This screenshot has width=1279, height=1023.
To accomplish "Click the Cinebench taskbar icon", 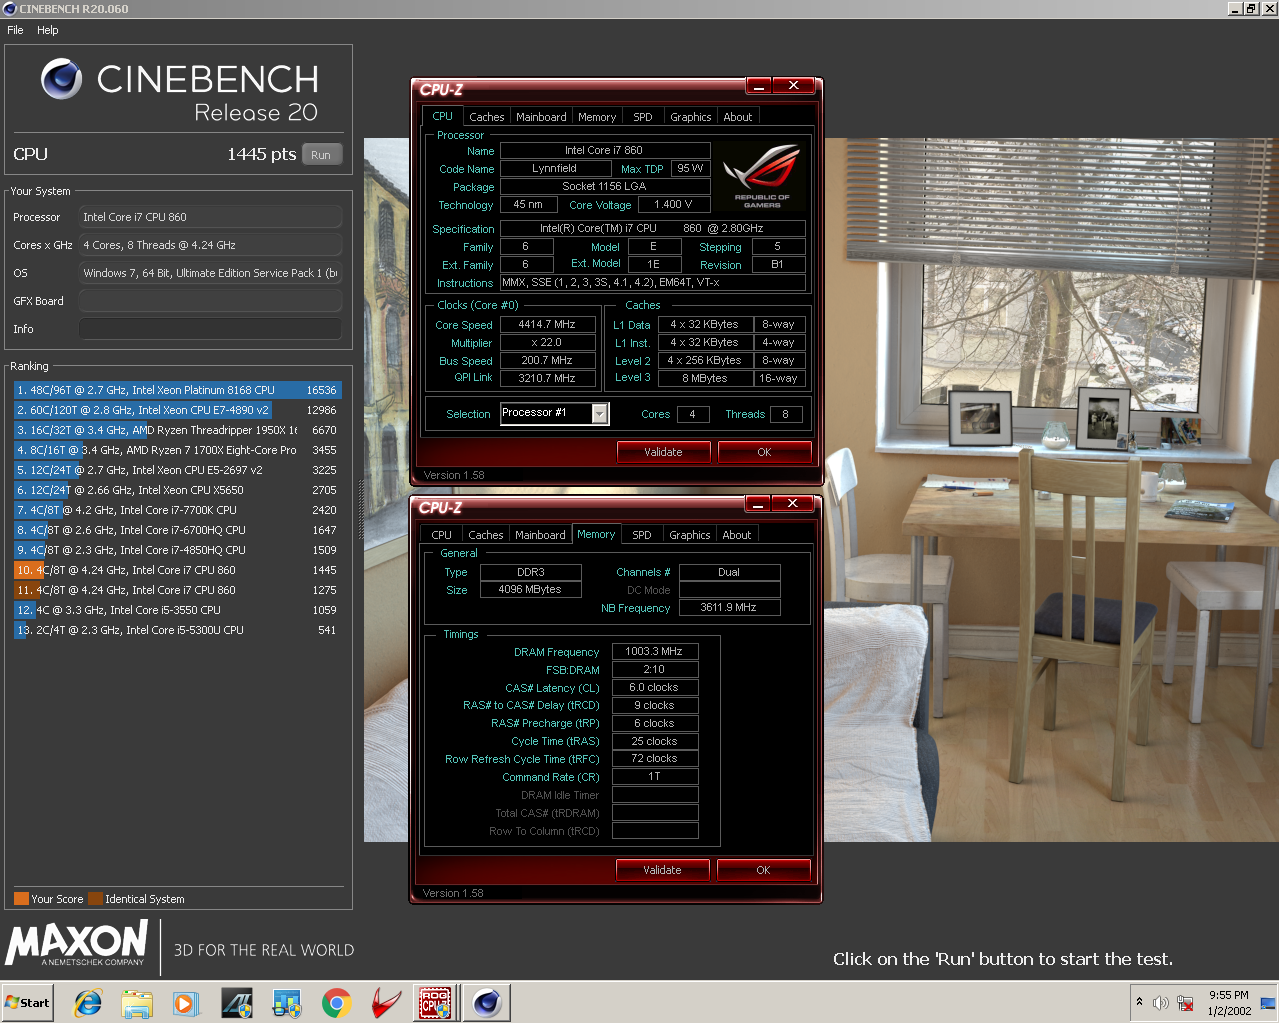I will [x=487, y=1003].
